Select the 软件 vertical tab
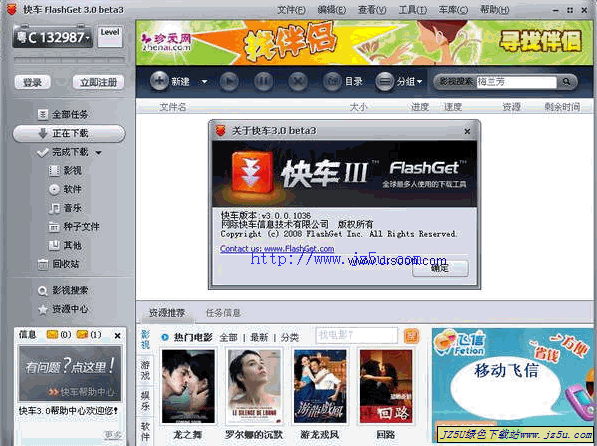597x446 pixels. click(145, 431)
